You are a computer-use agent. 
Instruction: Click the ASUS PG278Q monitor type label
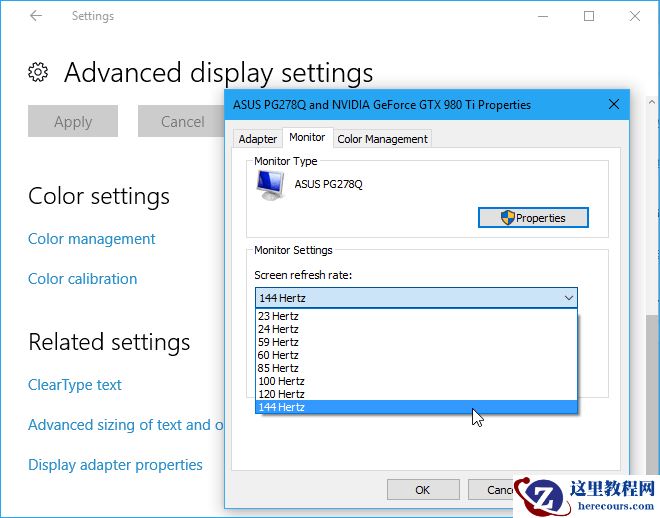tap(328, 184)
